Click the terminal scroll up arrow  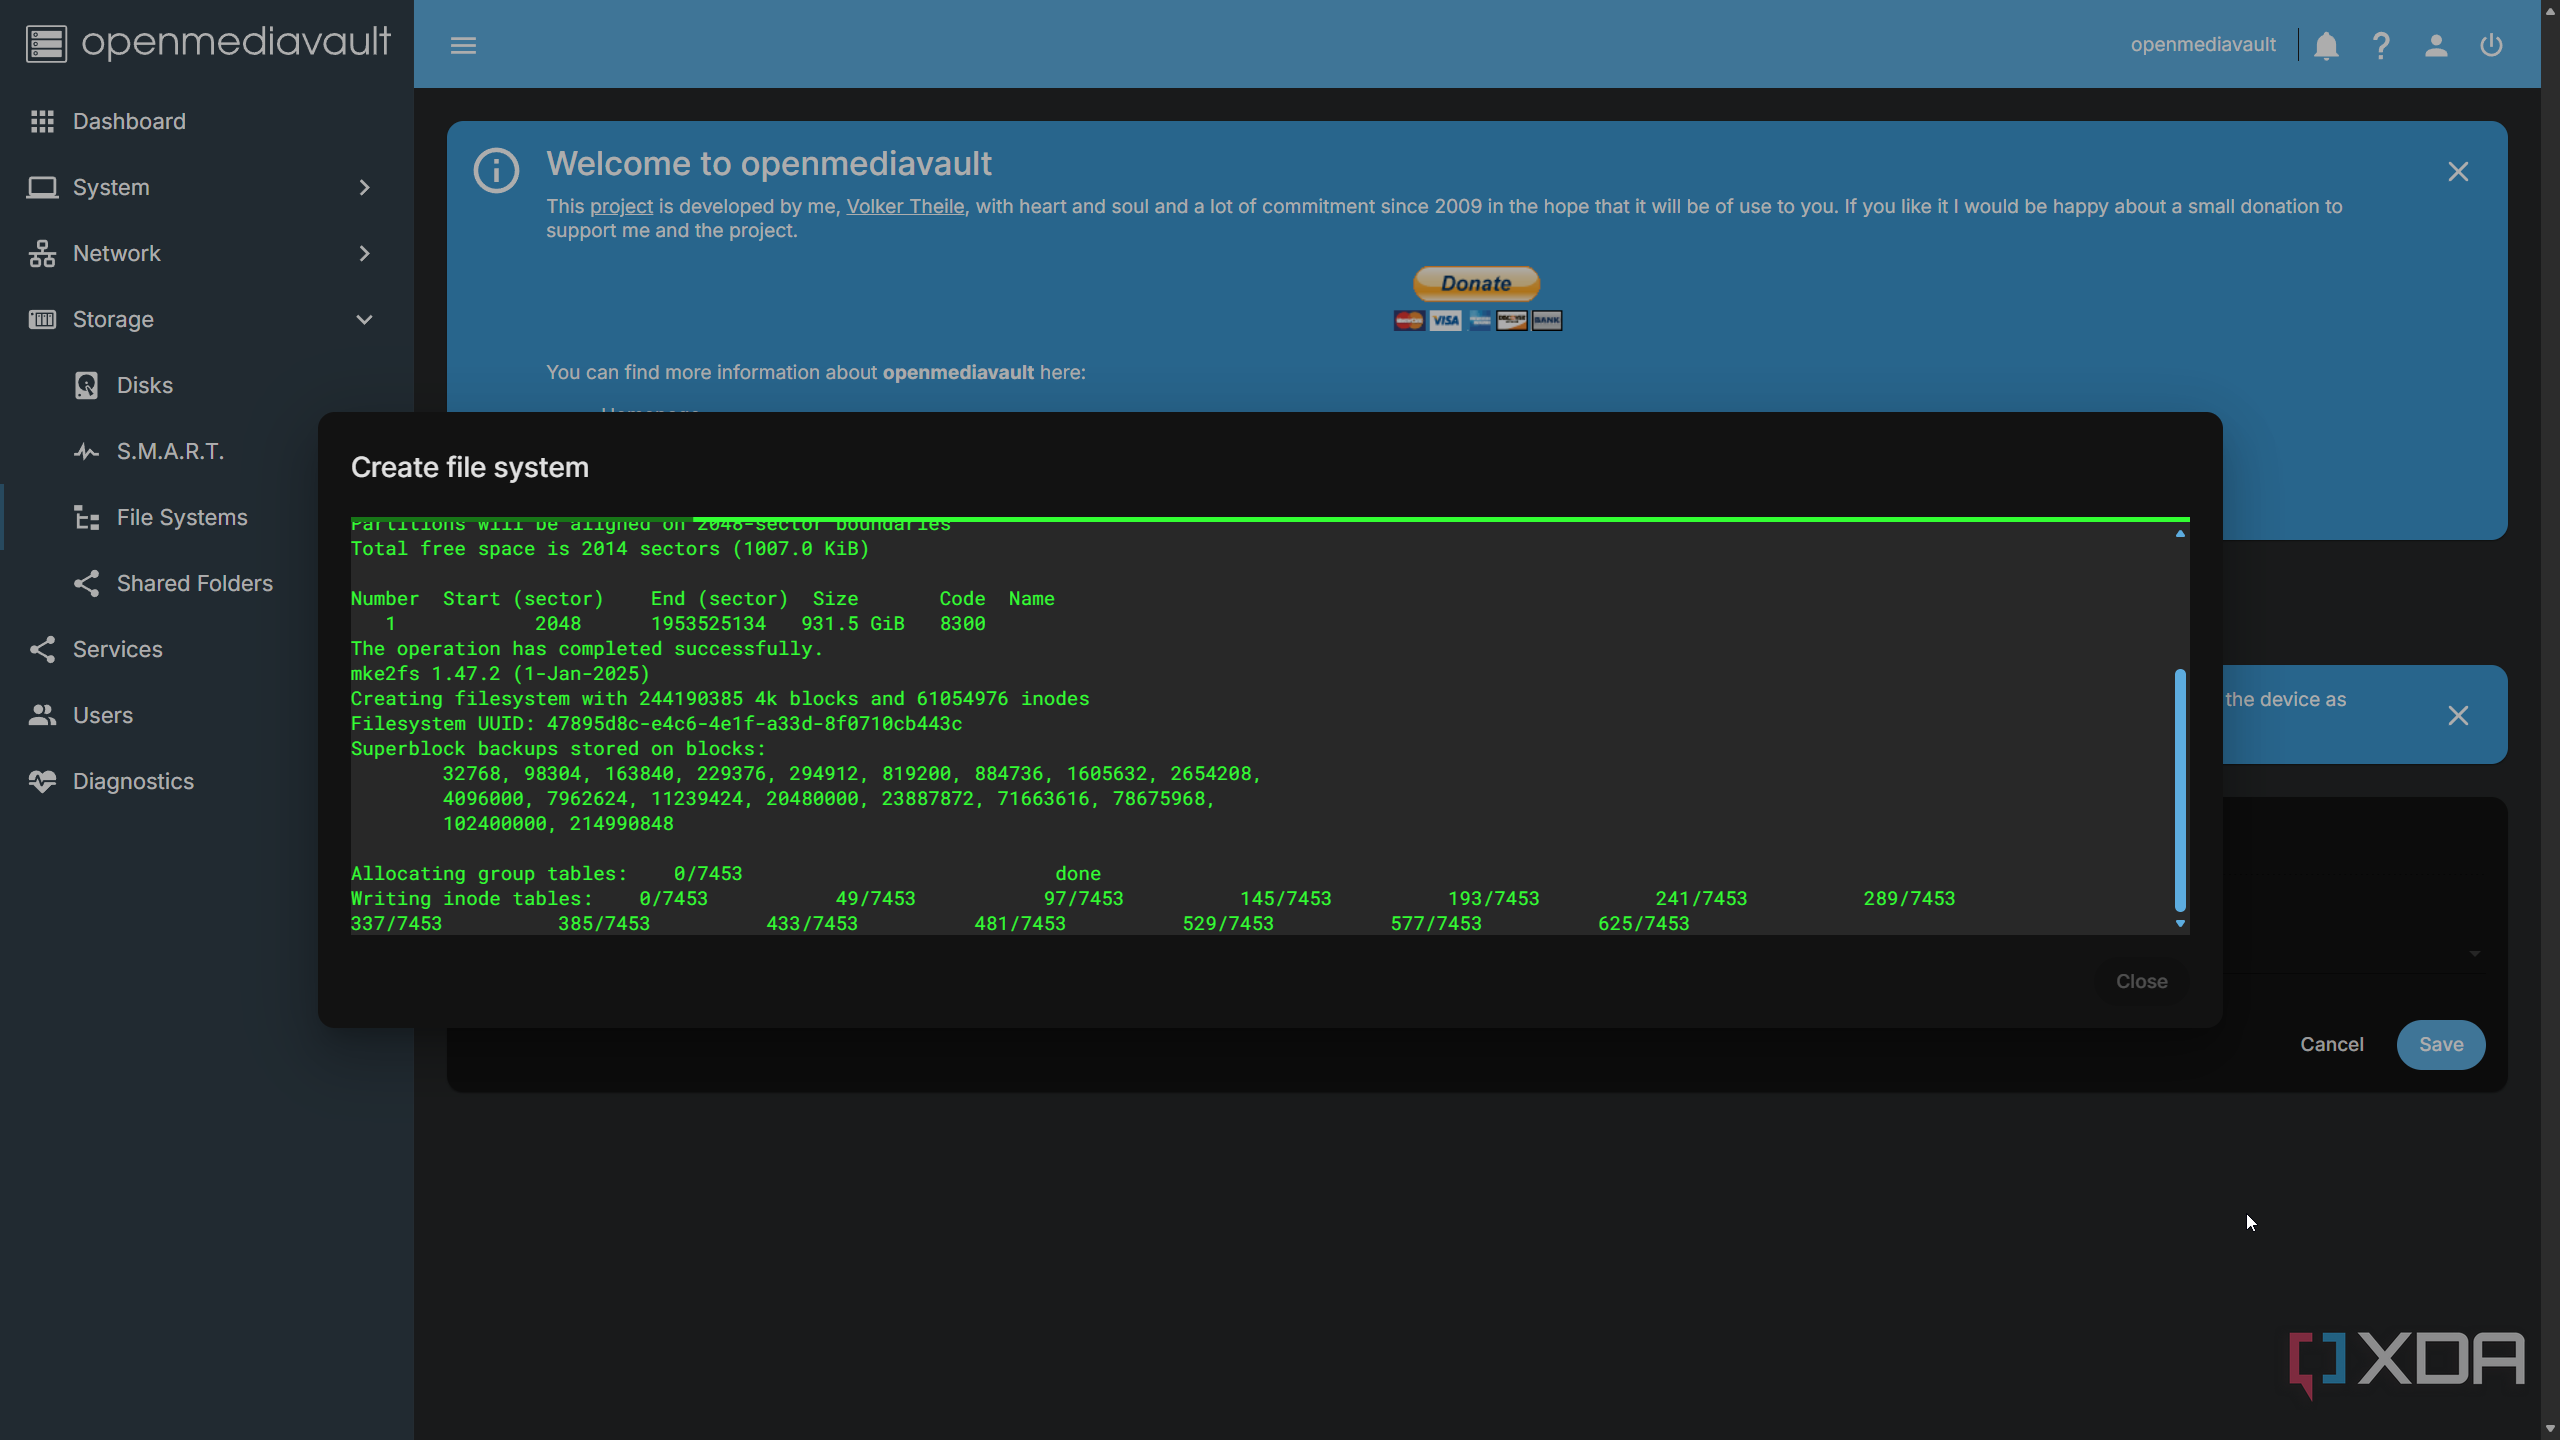(x=2180, y=533)
